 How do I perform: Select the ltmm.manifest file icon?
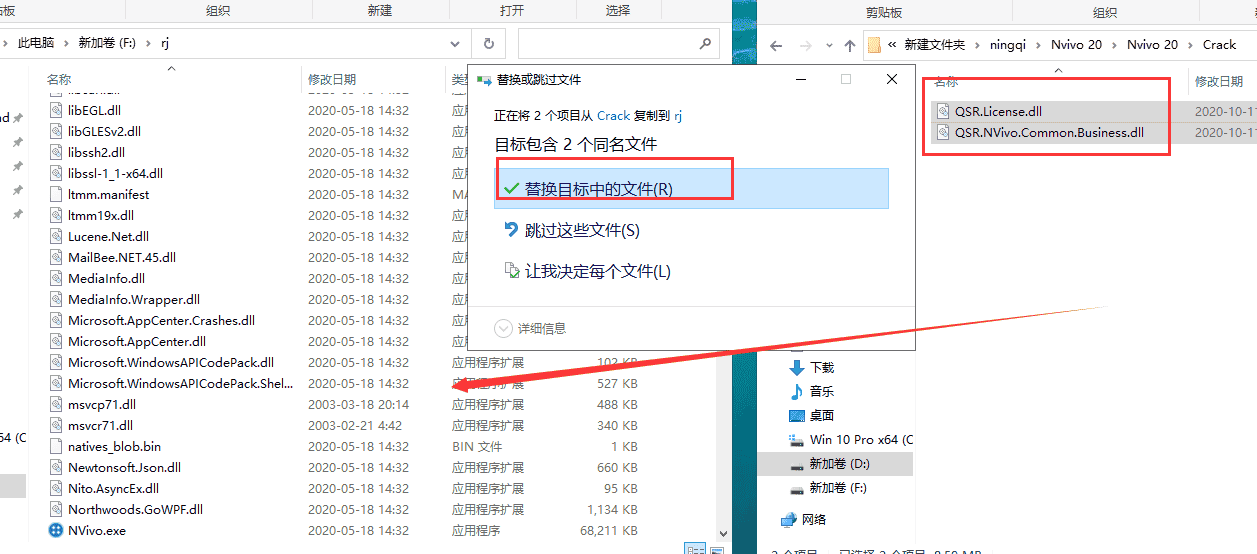pos(56,194)
